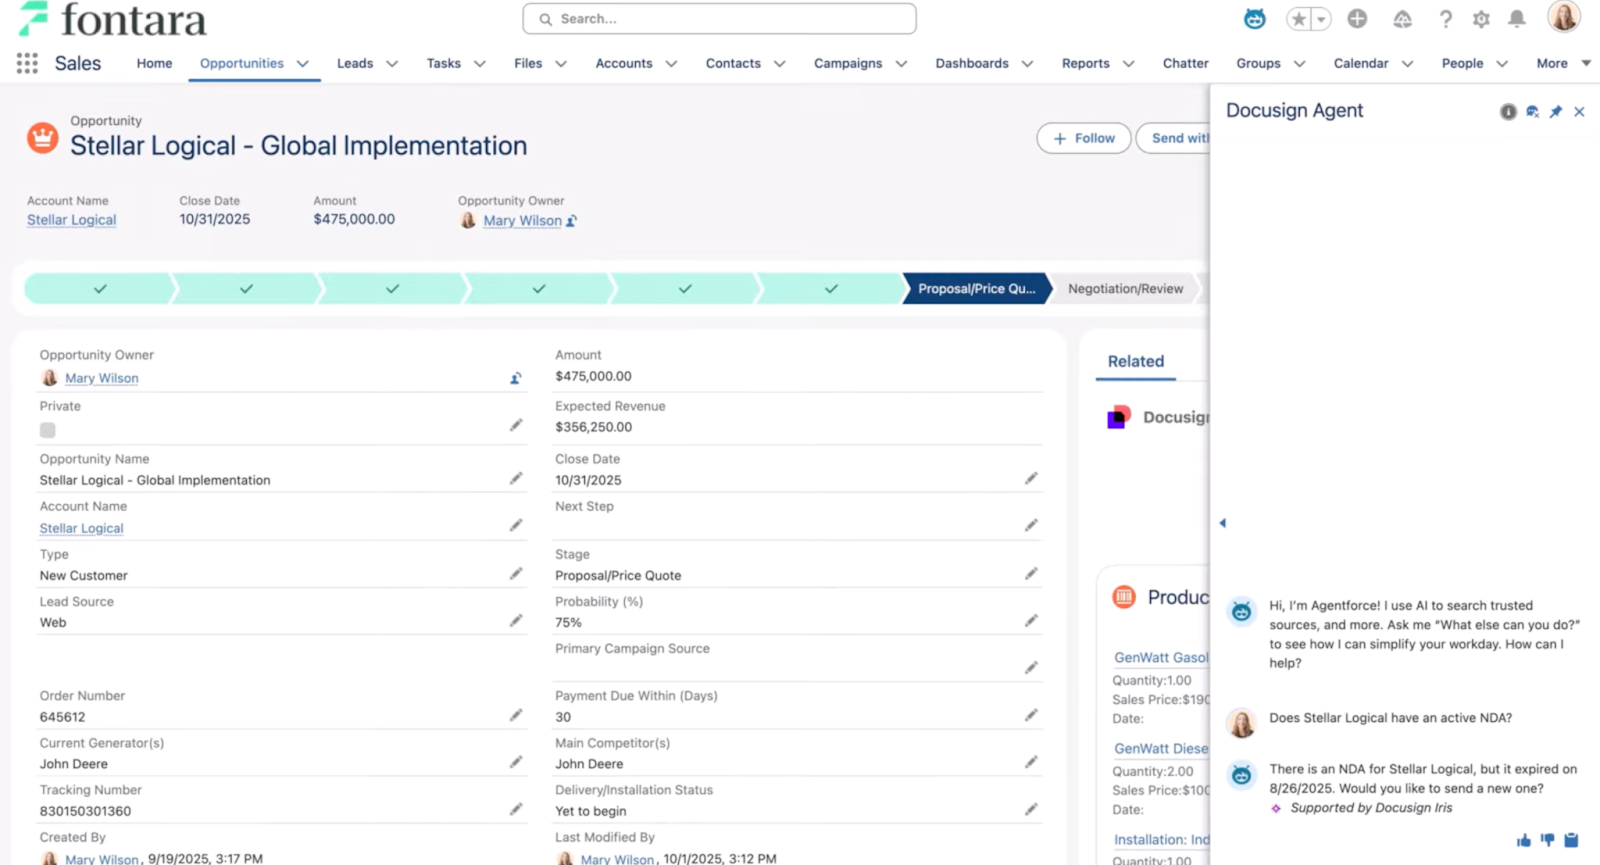
Task: Open the App Launcher grid icon
Action: 27,63
